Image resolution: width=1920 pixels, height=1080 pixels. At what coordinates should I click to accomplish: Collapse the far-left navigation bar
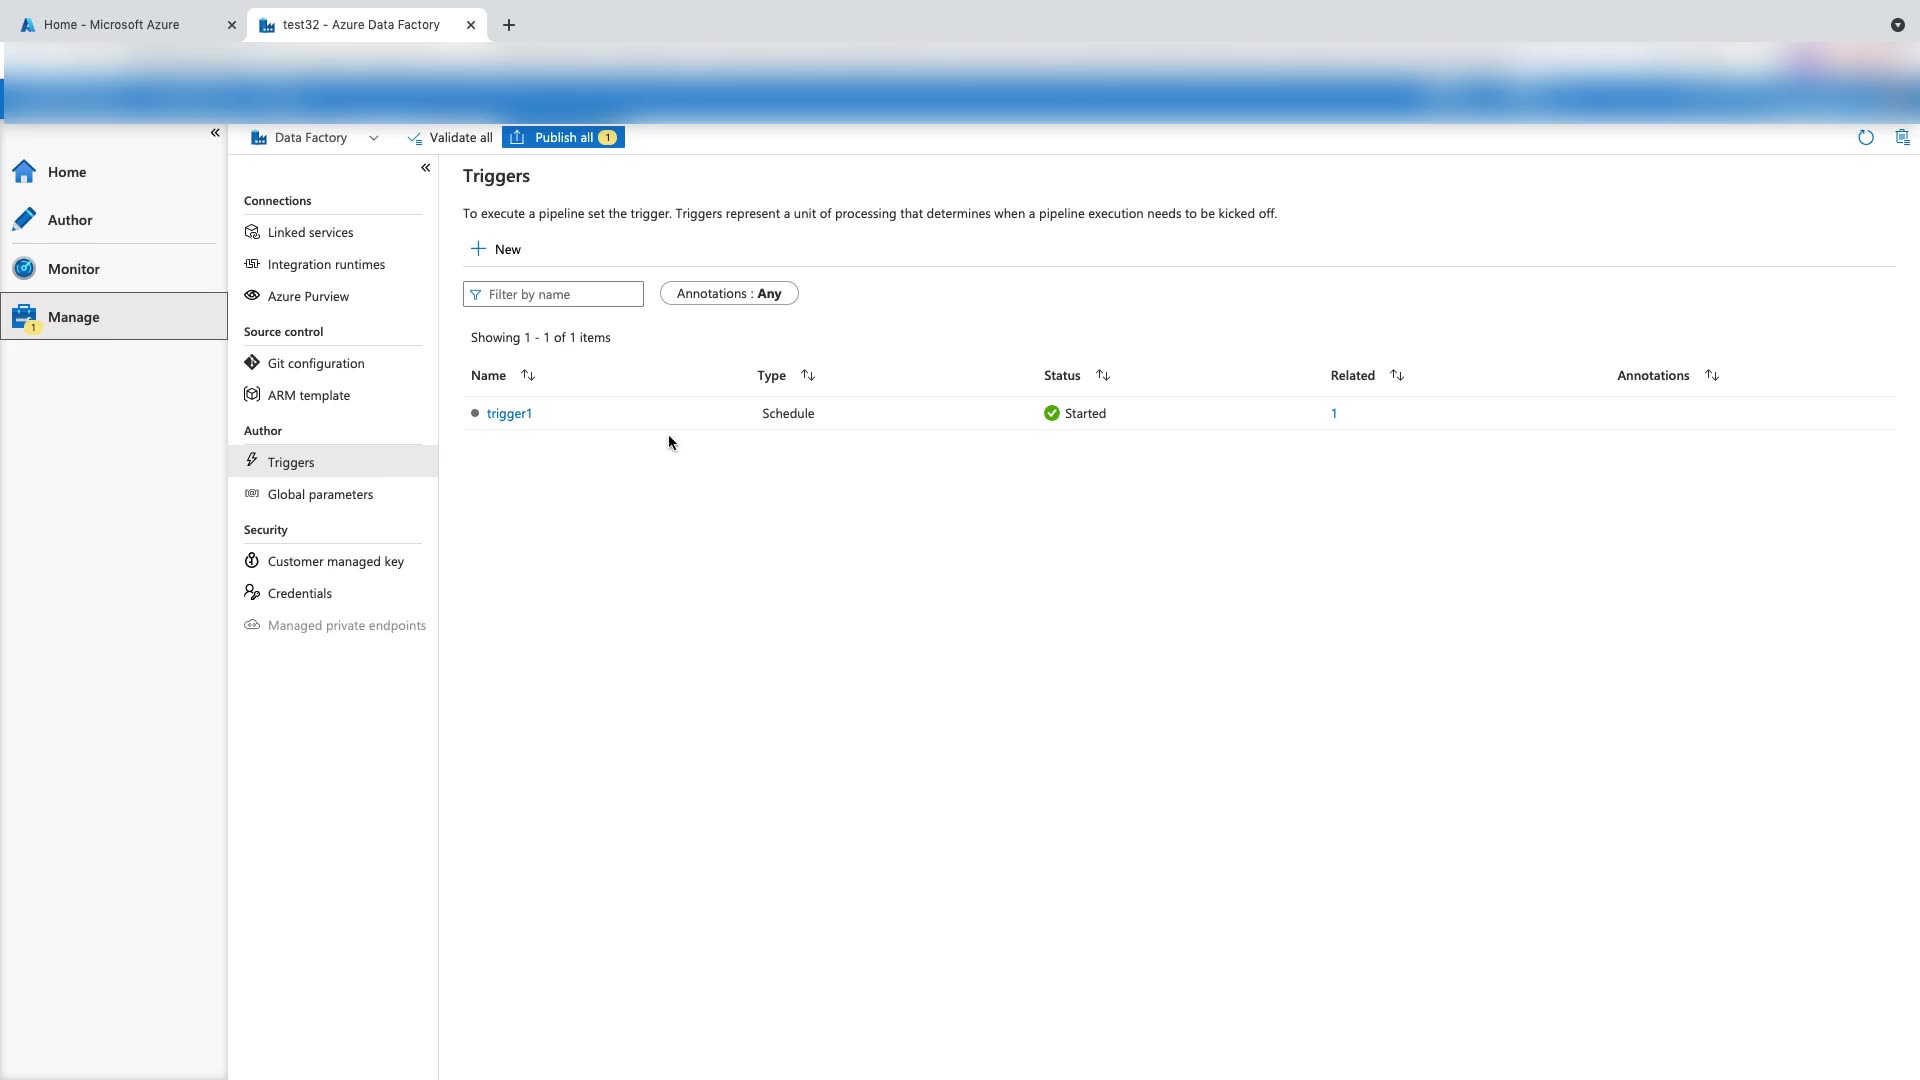215,133
